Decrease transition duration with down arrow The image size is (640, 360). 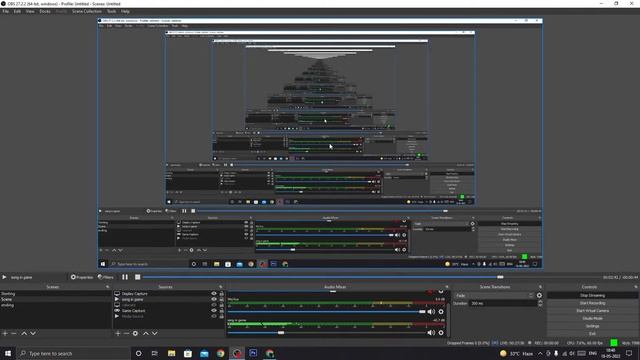coord(540,305)
